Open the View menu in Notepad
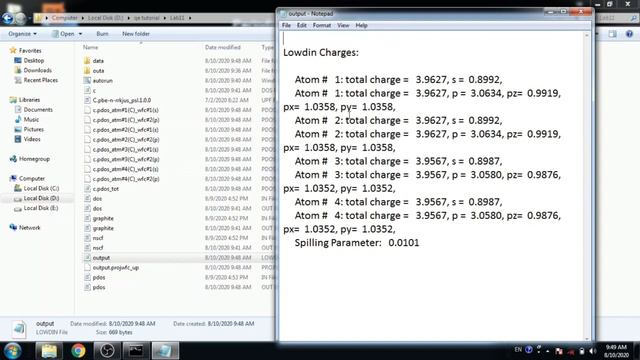Viewport: 640px width, 360px height. tap(343, 25)
